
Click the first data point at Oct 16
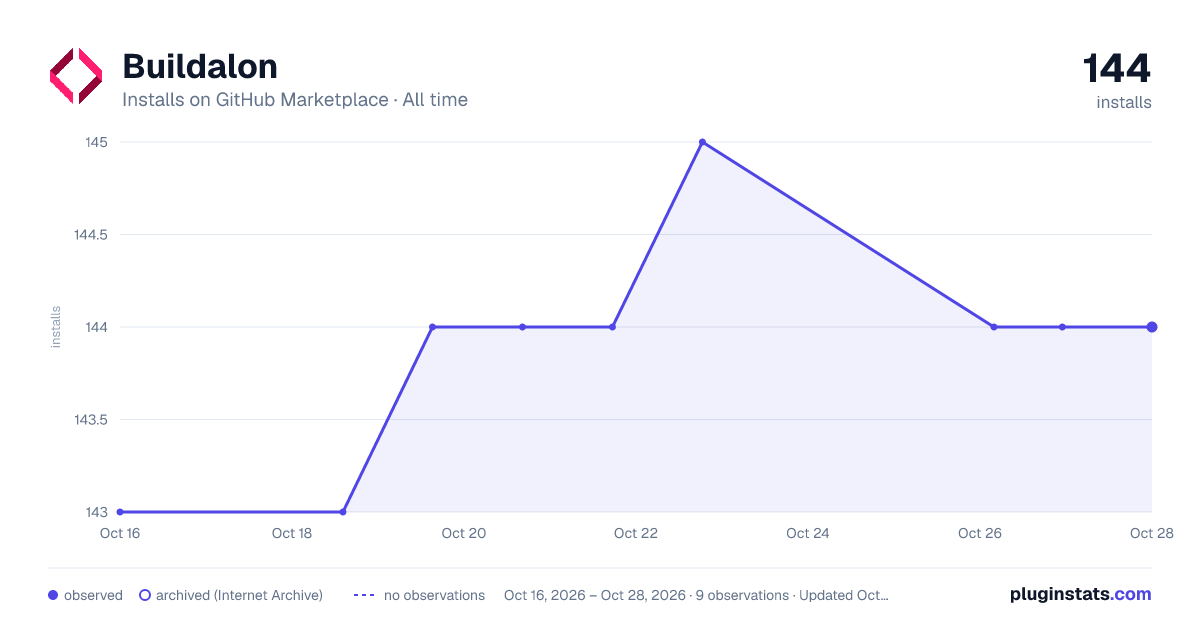120,512
